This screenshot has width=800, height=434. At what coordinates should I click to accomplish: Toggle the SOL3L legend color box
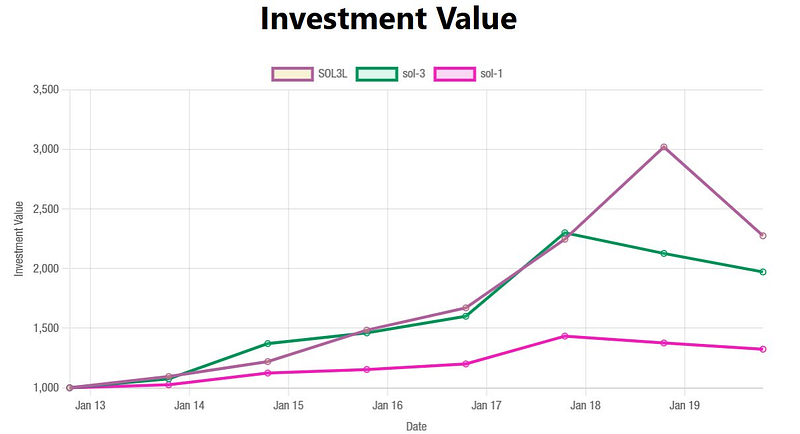pos(292,73)
